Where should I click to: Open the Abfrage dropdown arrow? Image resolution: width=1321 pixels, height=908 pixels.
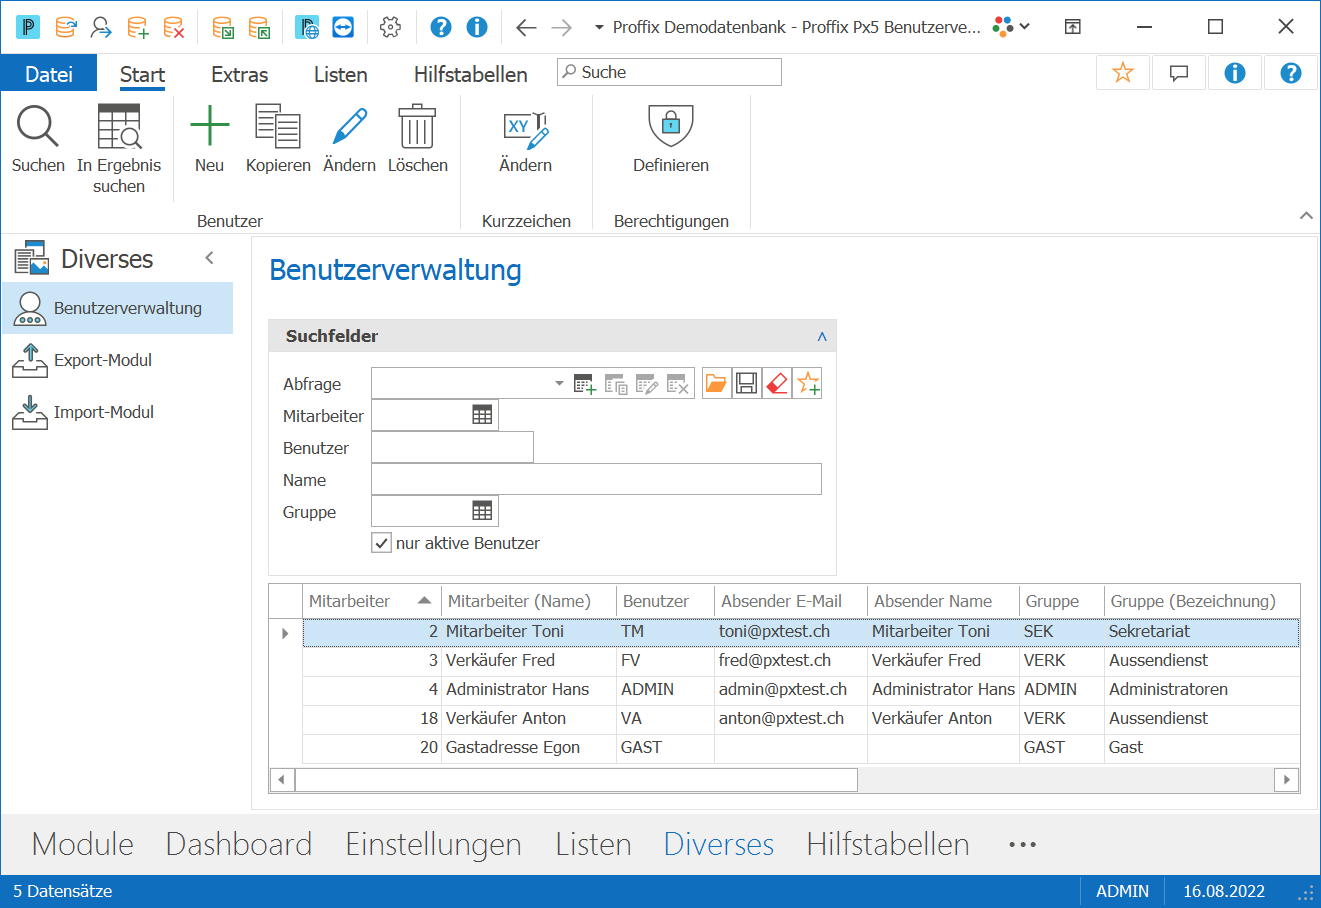(559, 384)
